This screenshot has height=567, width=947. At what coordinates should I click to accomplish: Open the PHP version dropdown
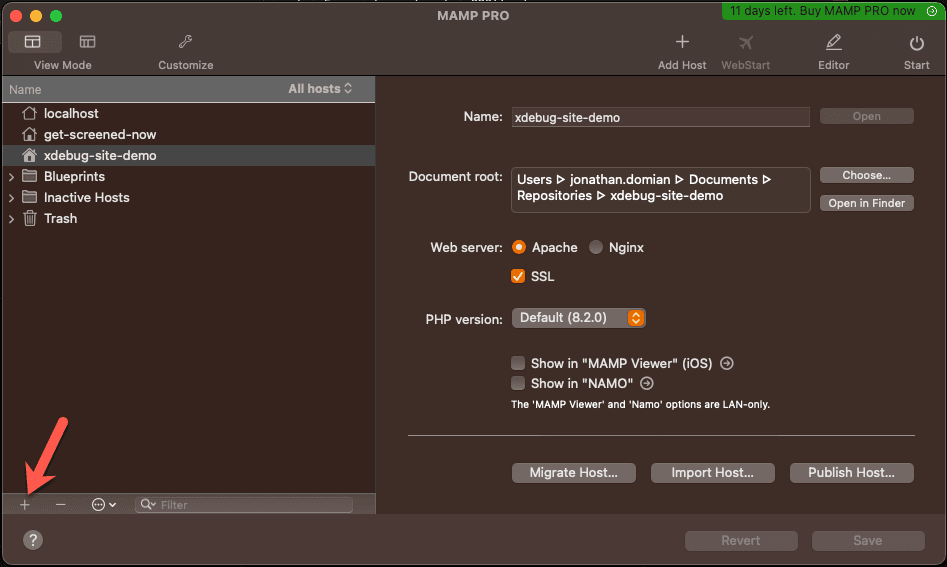579,318
